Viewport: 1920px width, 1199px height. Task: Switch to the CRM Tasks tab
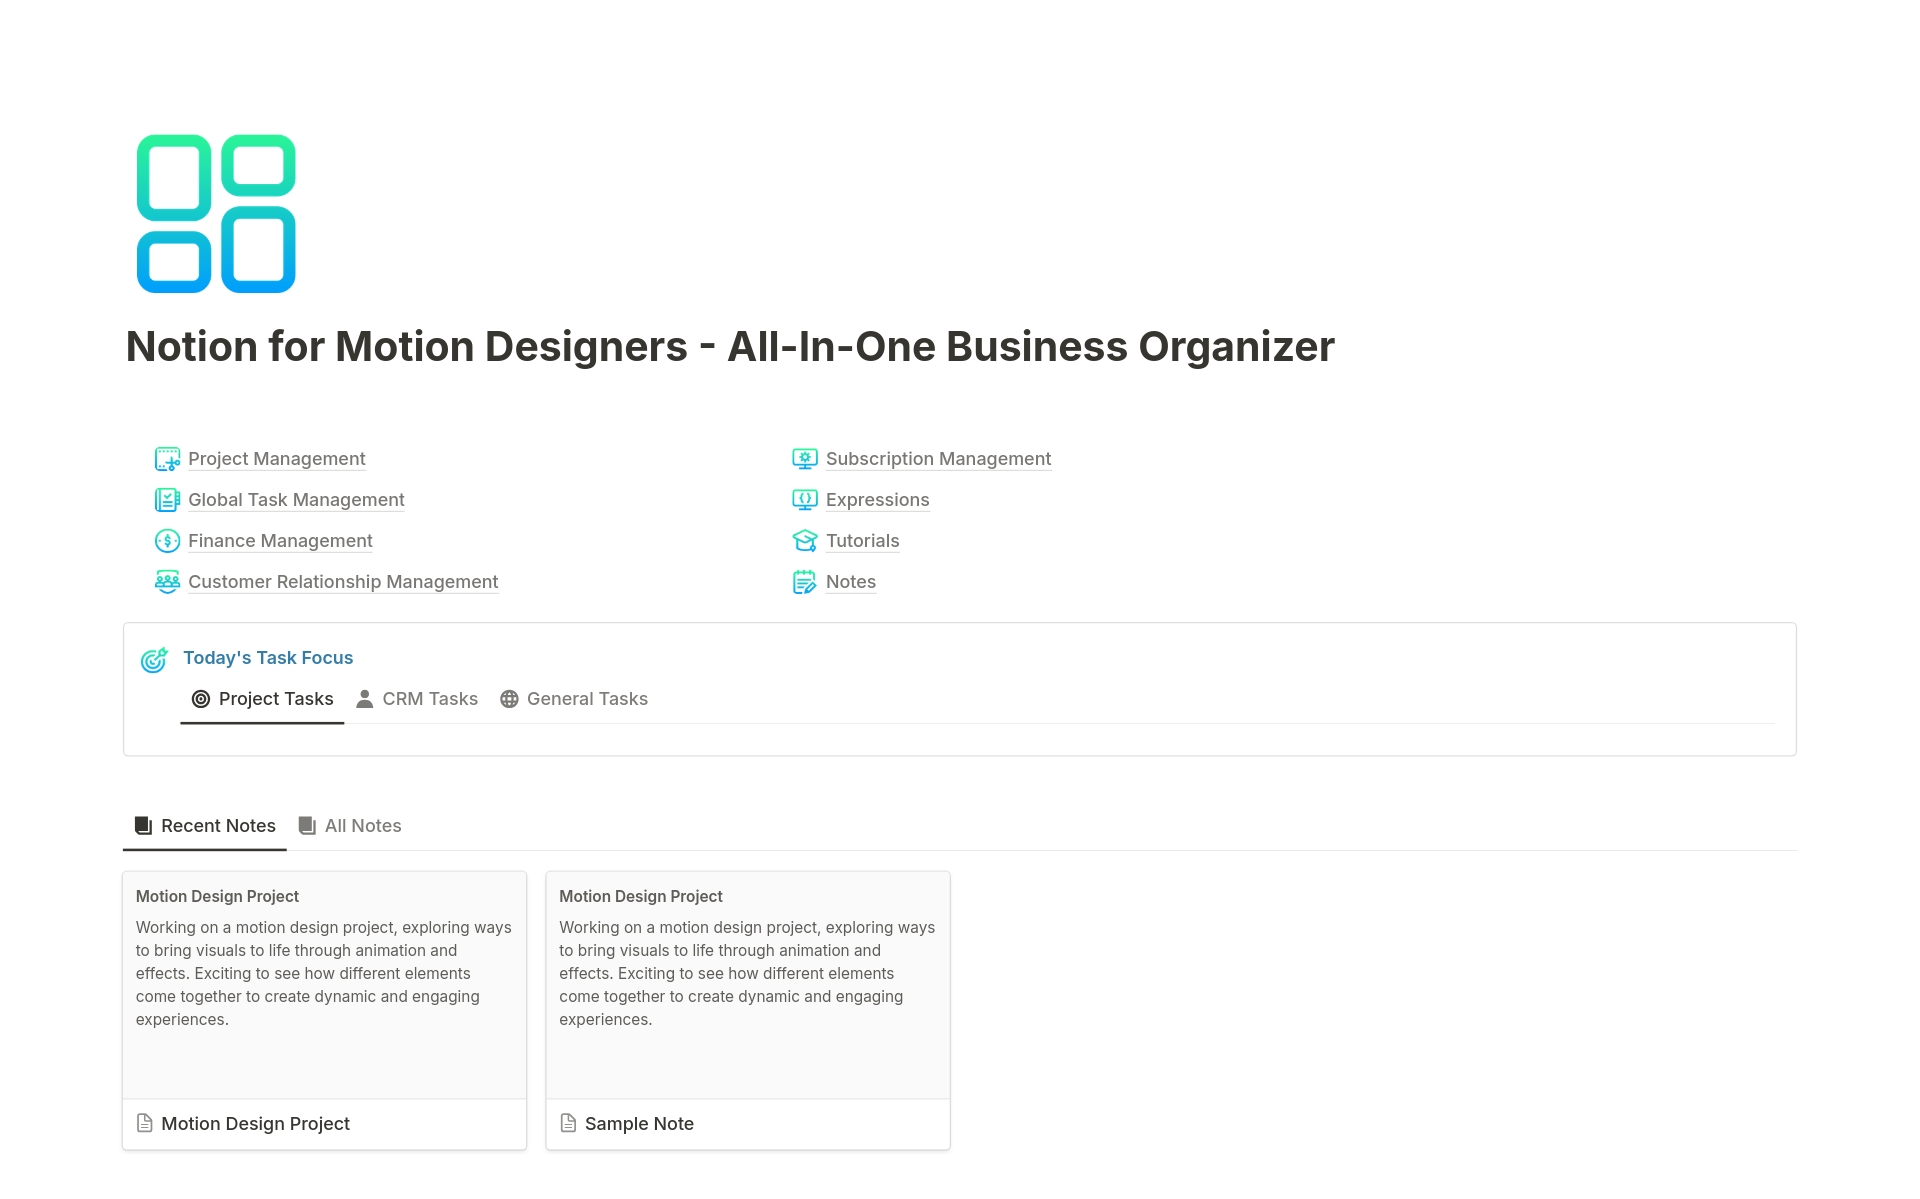[417, 699]
